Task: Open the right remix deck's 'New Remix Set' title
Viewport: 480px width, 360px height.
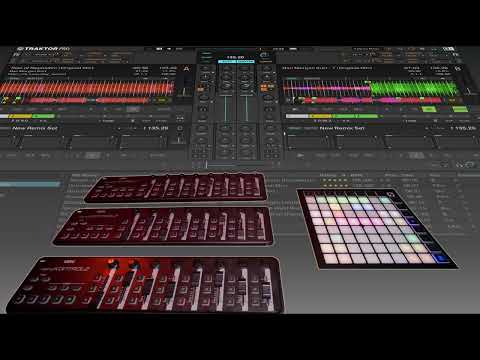Action: (x=342, y=128)
